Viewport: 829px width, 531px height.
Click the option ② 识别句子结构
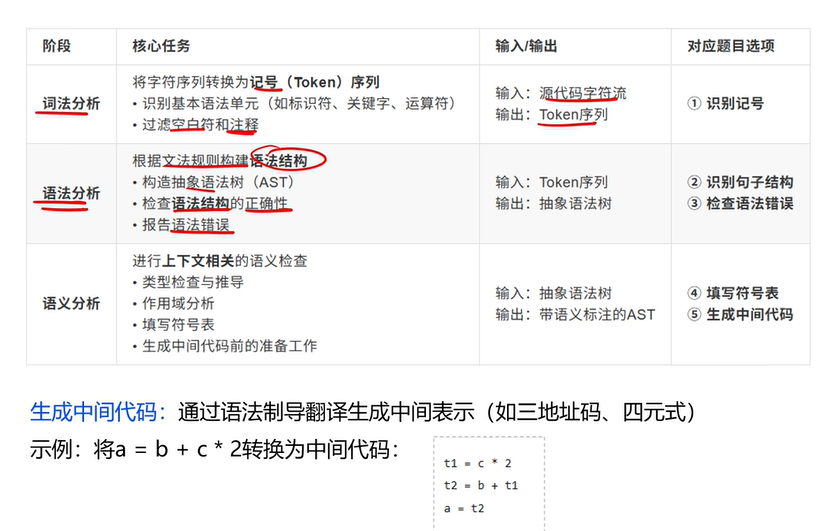point(740,182)
